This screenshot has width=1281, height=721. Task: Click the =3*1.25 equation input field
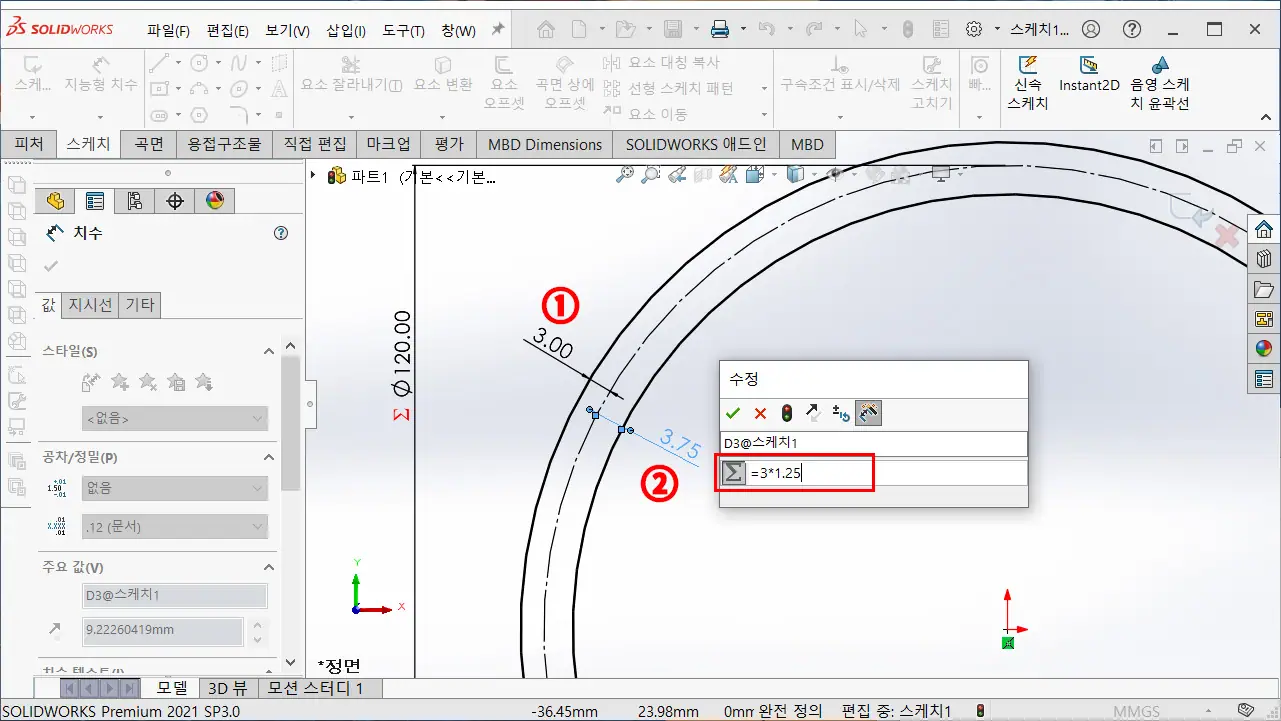[887, 473]
